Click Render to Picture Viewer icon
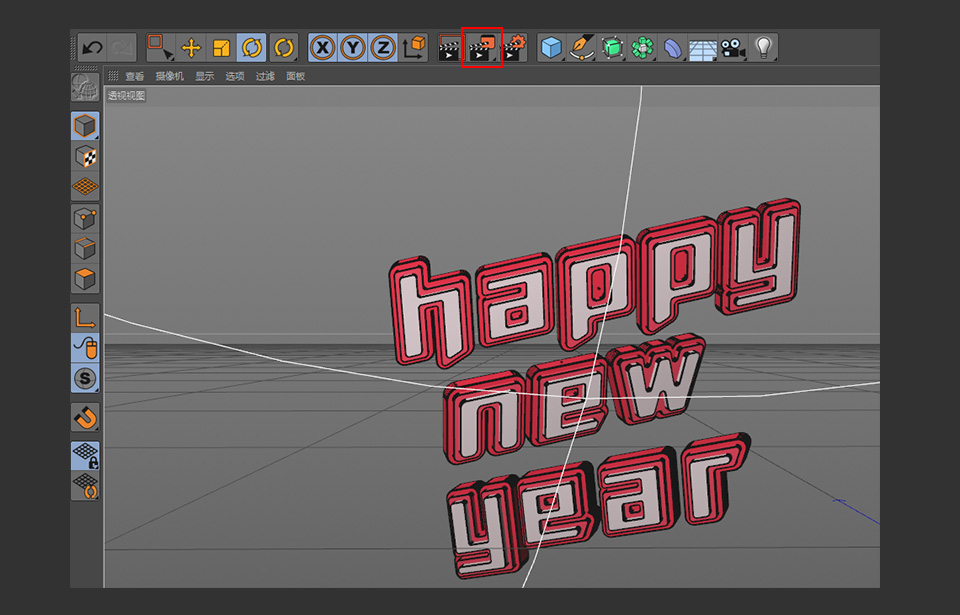Screen dimensions: 960x615 pyautogui.click(x=482, y=48)
